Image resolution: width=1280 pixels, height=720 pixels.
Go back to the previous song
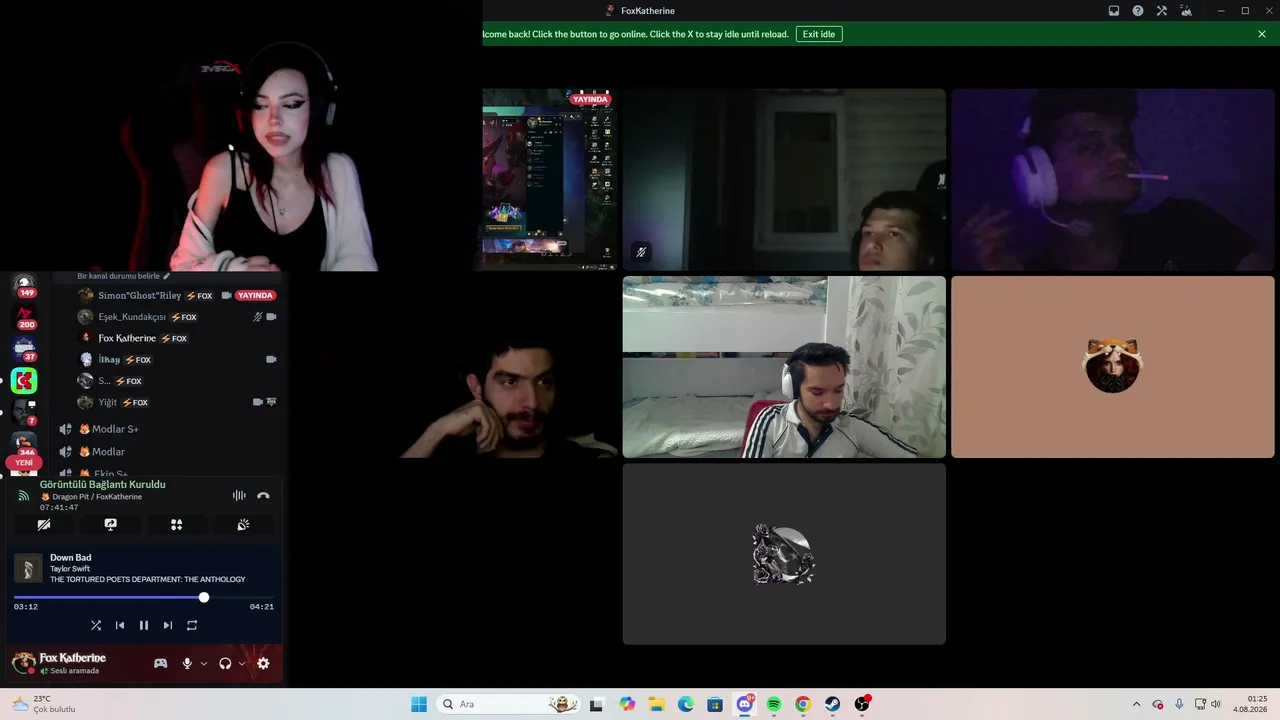[120, 625]
